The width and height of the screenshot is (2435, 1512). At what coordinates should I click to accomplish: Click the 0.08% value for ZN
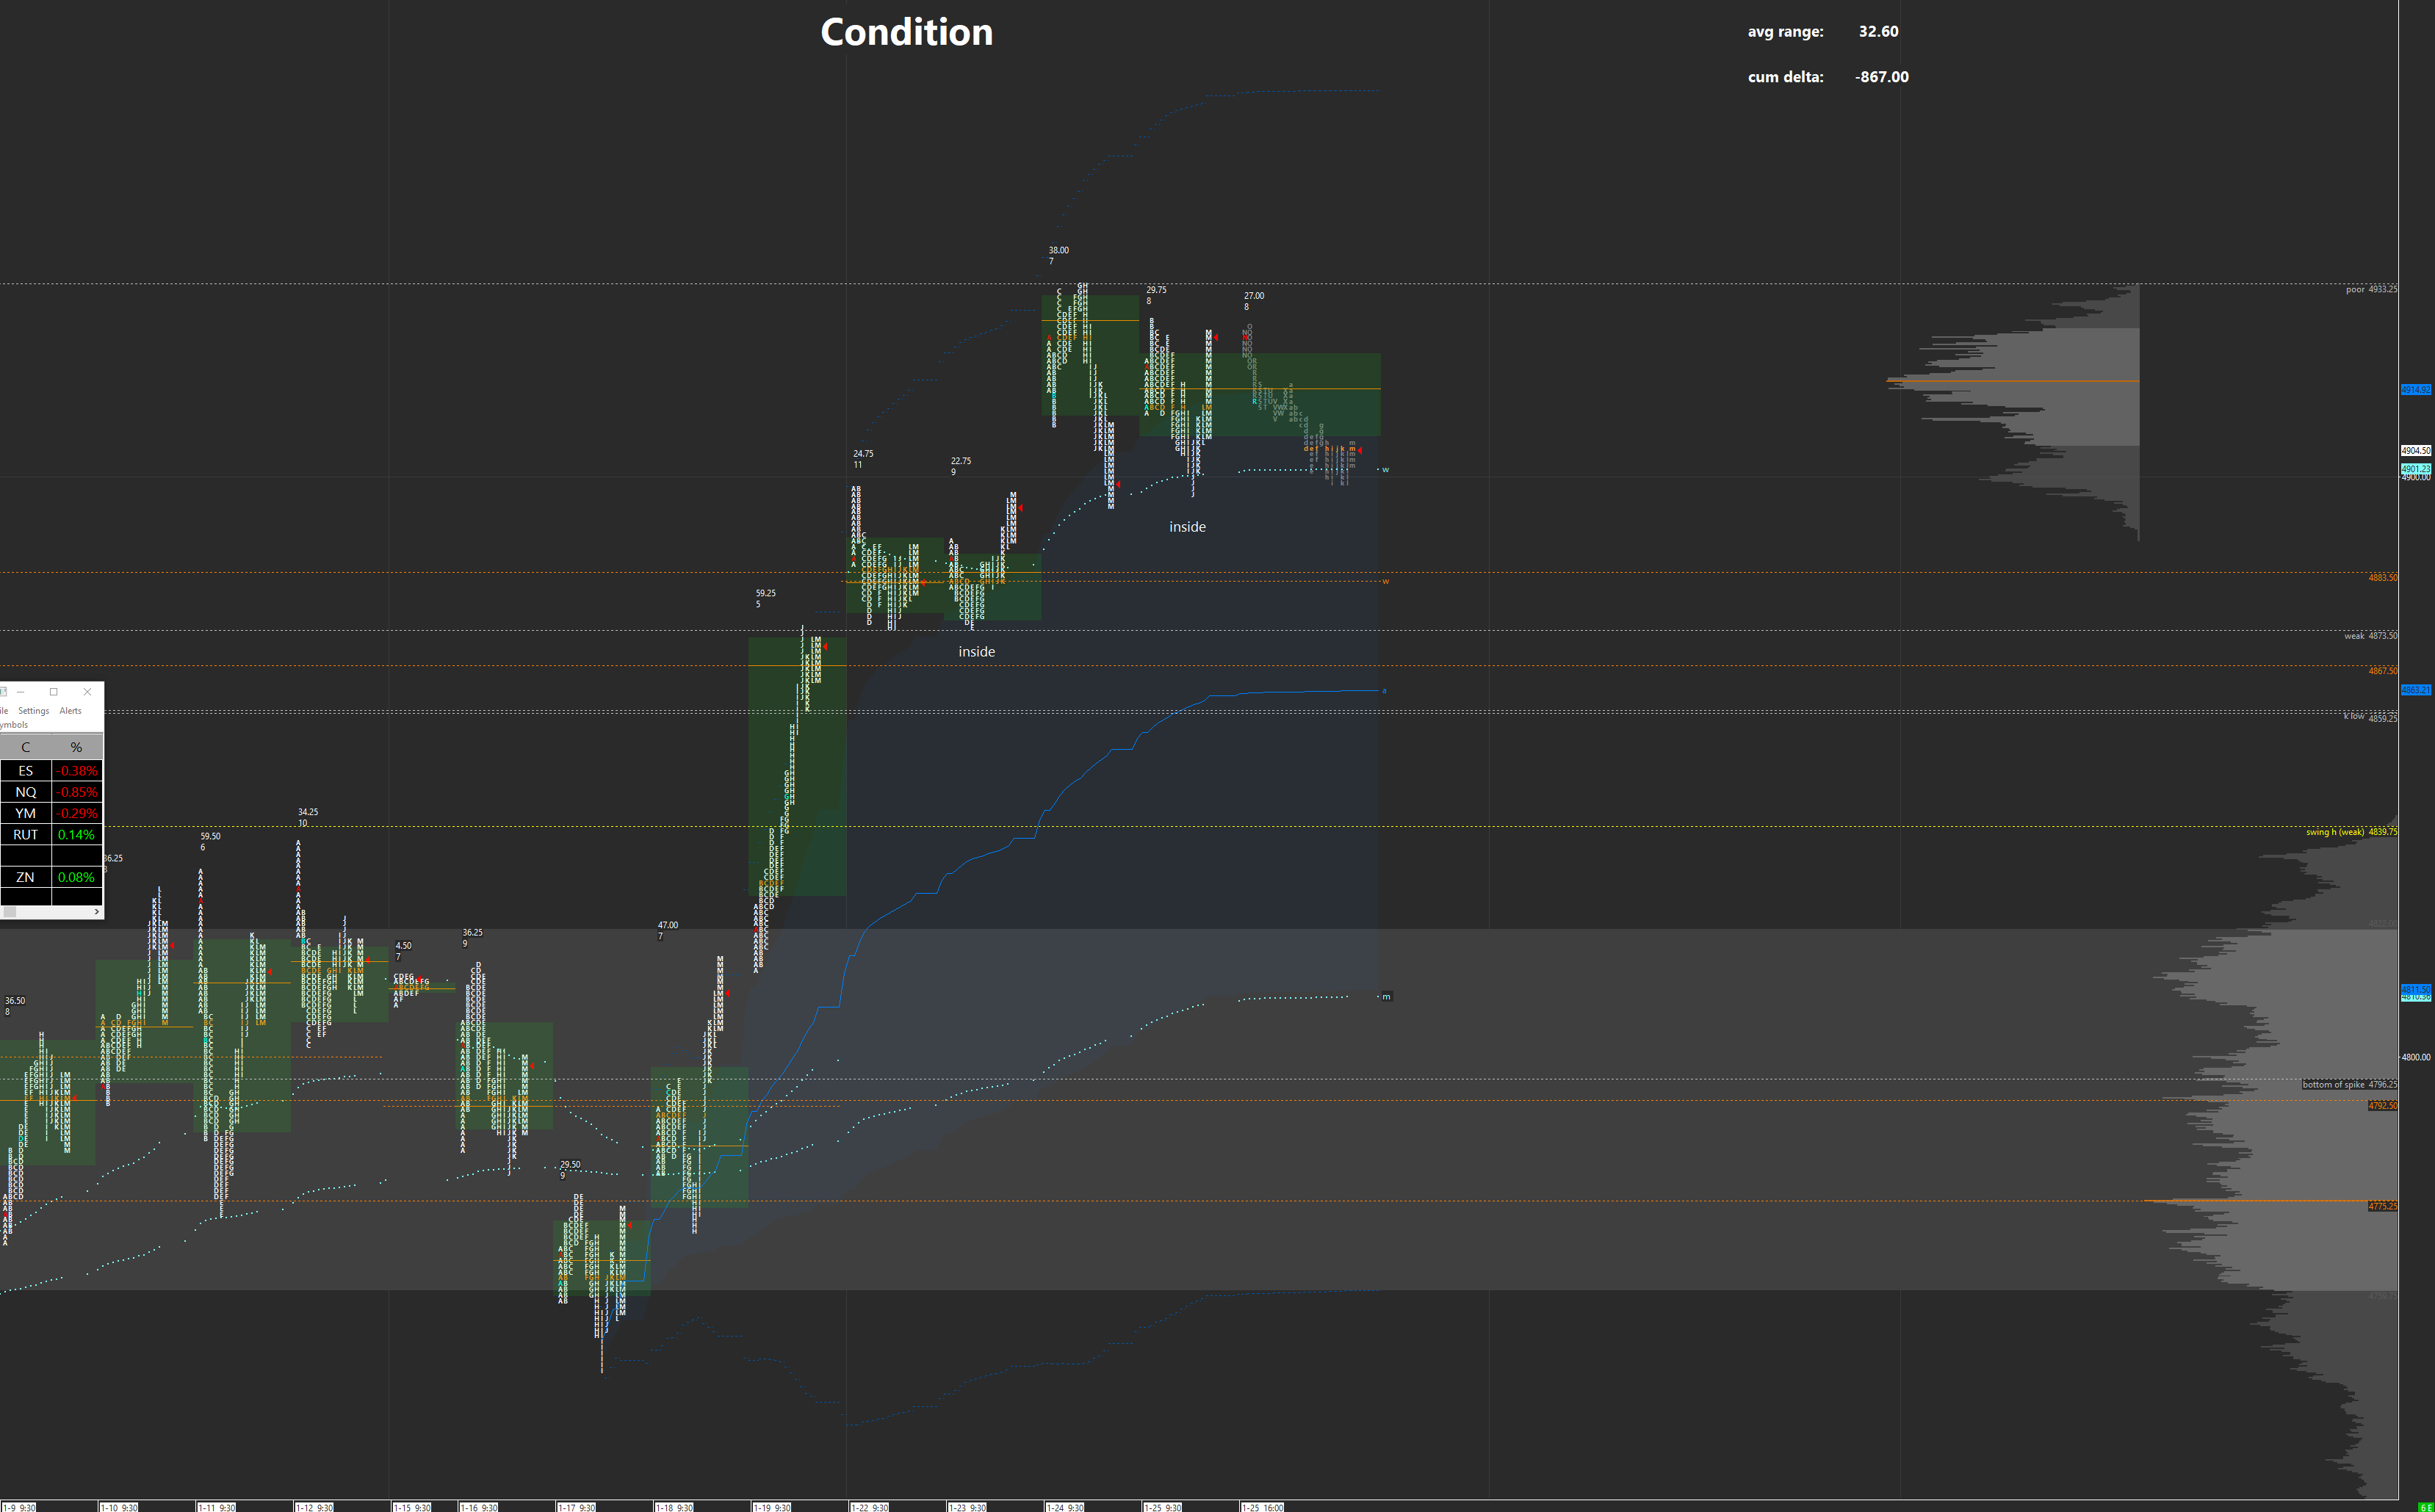76,877
